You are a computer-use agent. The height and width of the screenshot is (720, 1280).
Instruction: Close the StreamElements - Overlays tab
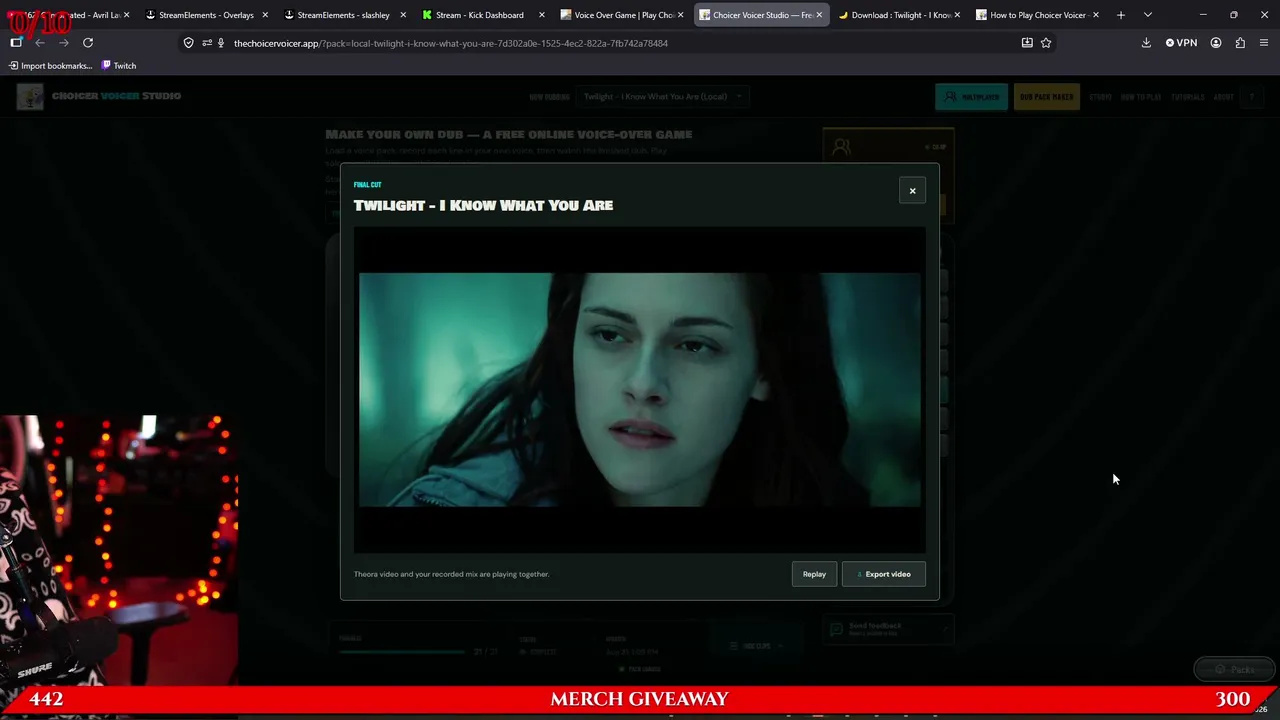point(265,15)
